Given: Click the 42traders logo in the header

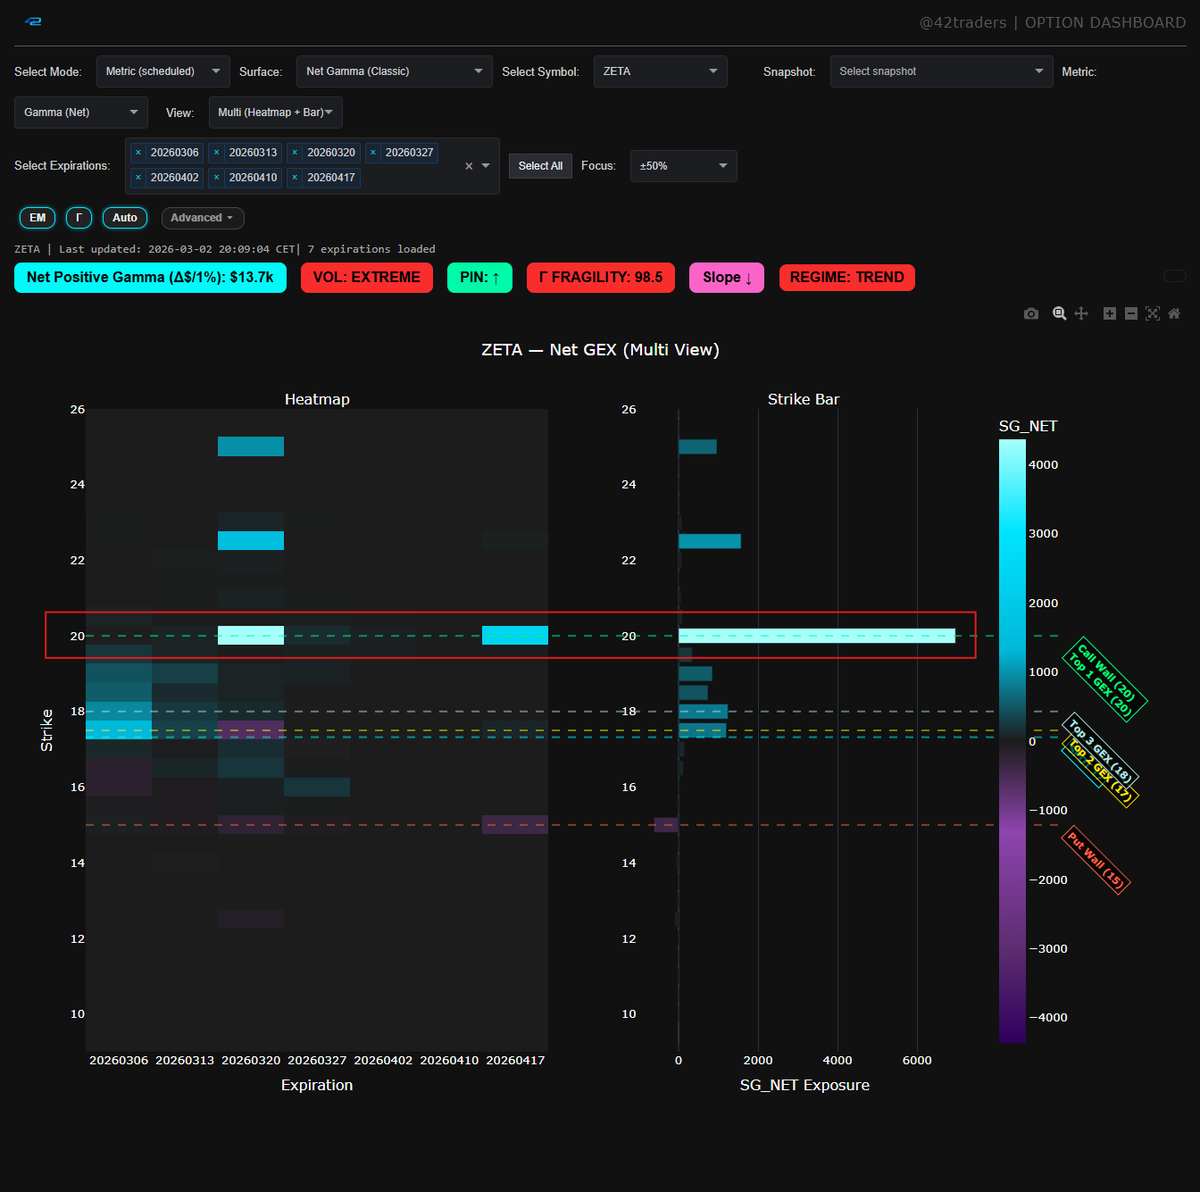Looking at the screenshot, I should coord(33,21).
